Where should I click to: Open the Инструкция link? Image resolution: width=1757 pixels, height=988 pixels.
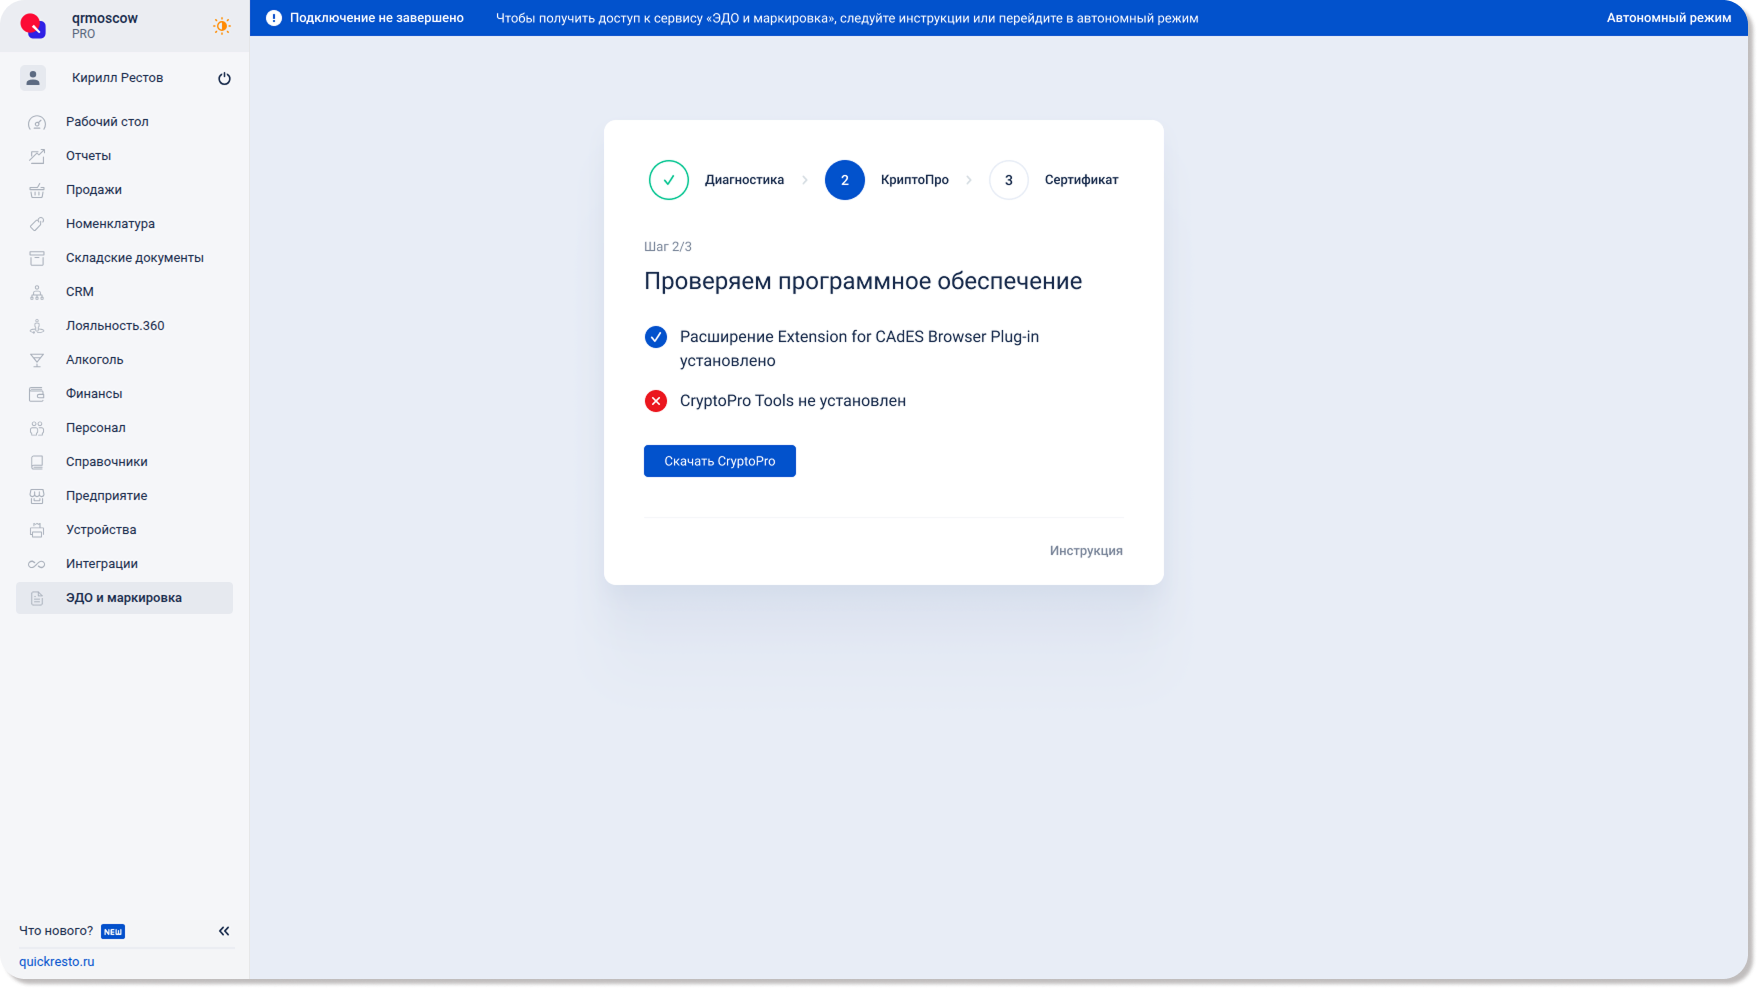coord(1085,551)
